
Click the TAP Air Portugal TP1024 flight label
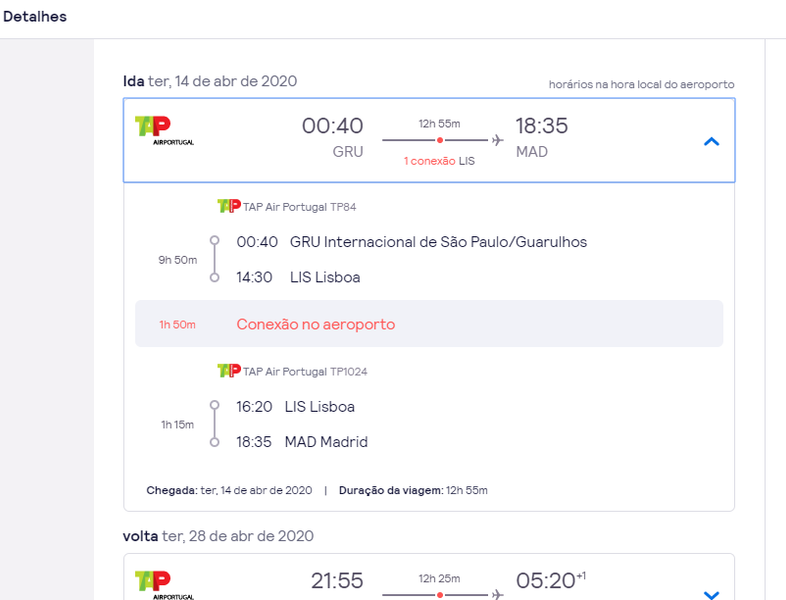click(x=305, y=371)
